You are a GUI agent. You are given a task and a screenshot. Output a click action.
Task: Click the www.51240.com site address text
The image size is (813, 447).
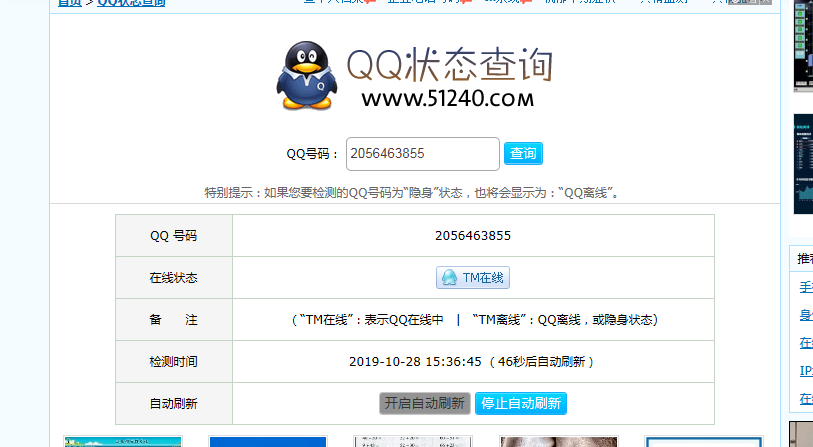447,98
